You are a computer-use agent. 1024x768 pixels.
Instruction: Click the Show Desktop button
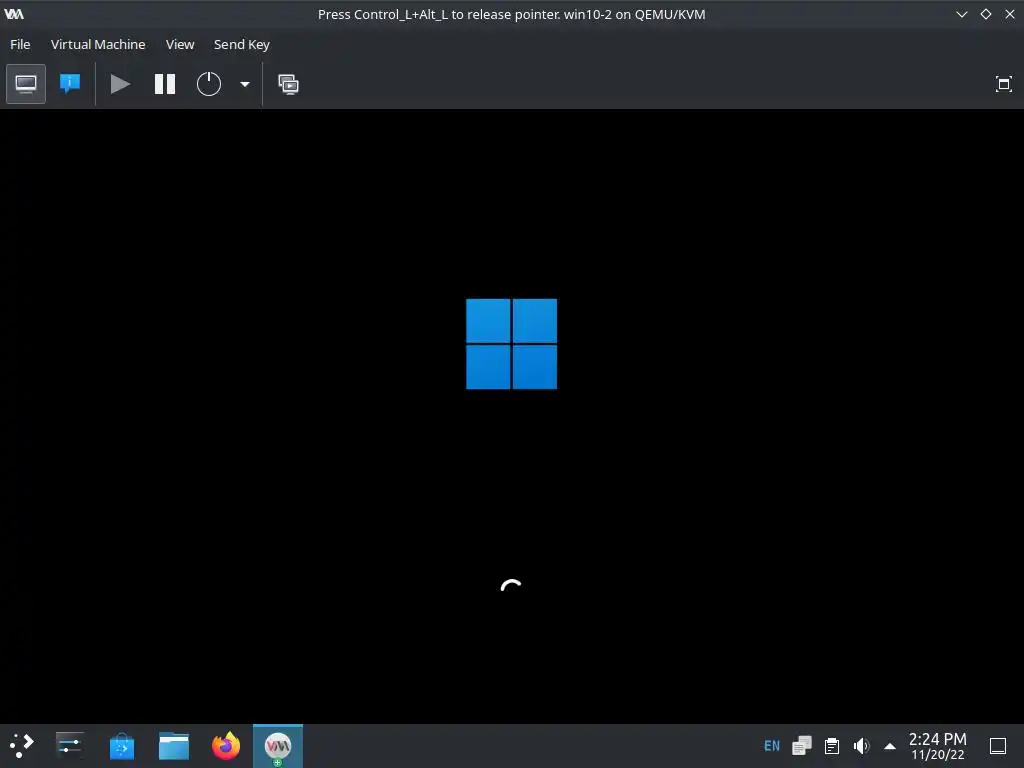(x=998, y=746)
